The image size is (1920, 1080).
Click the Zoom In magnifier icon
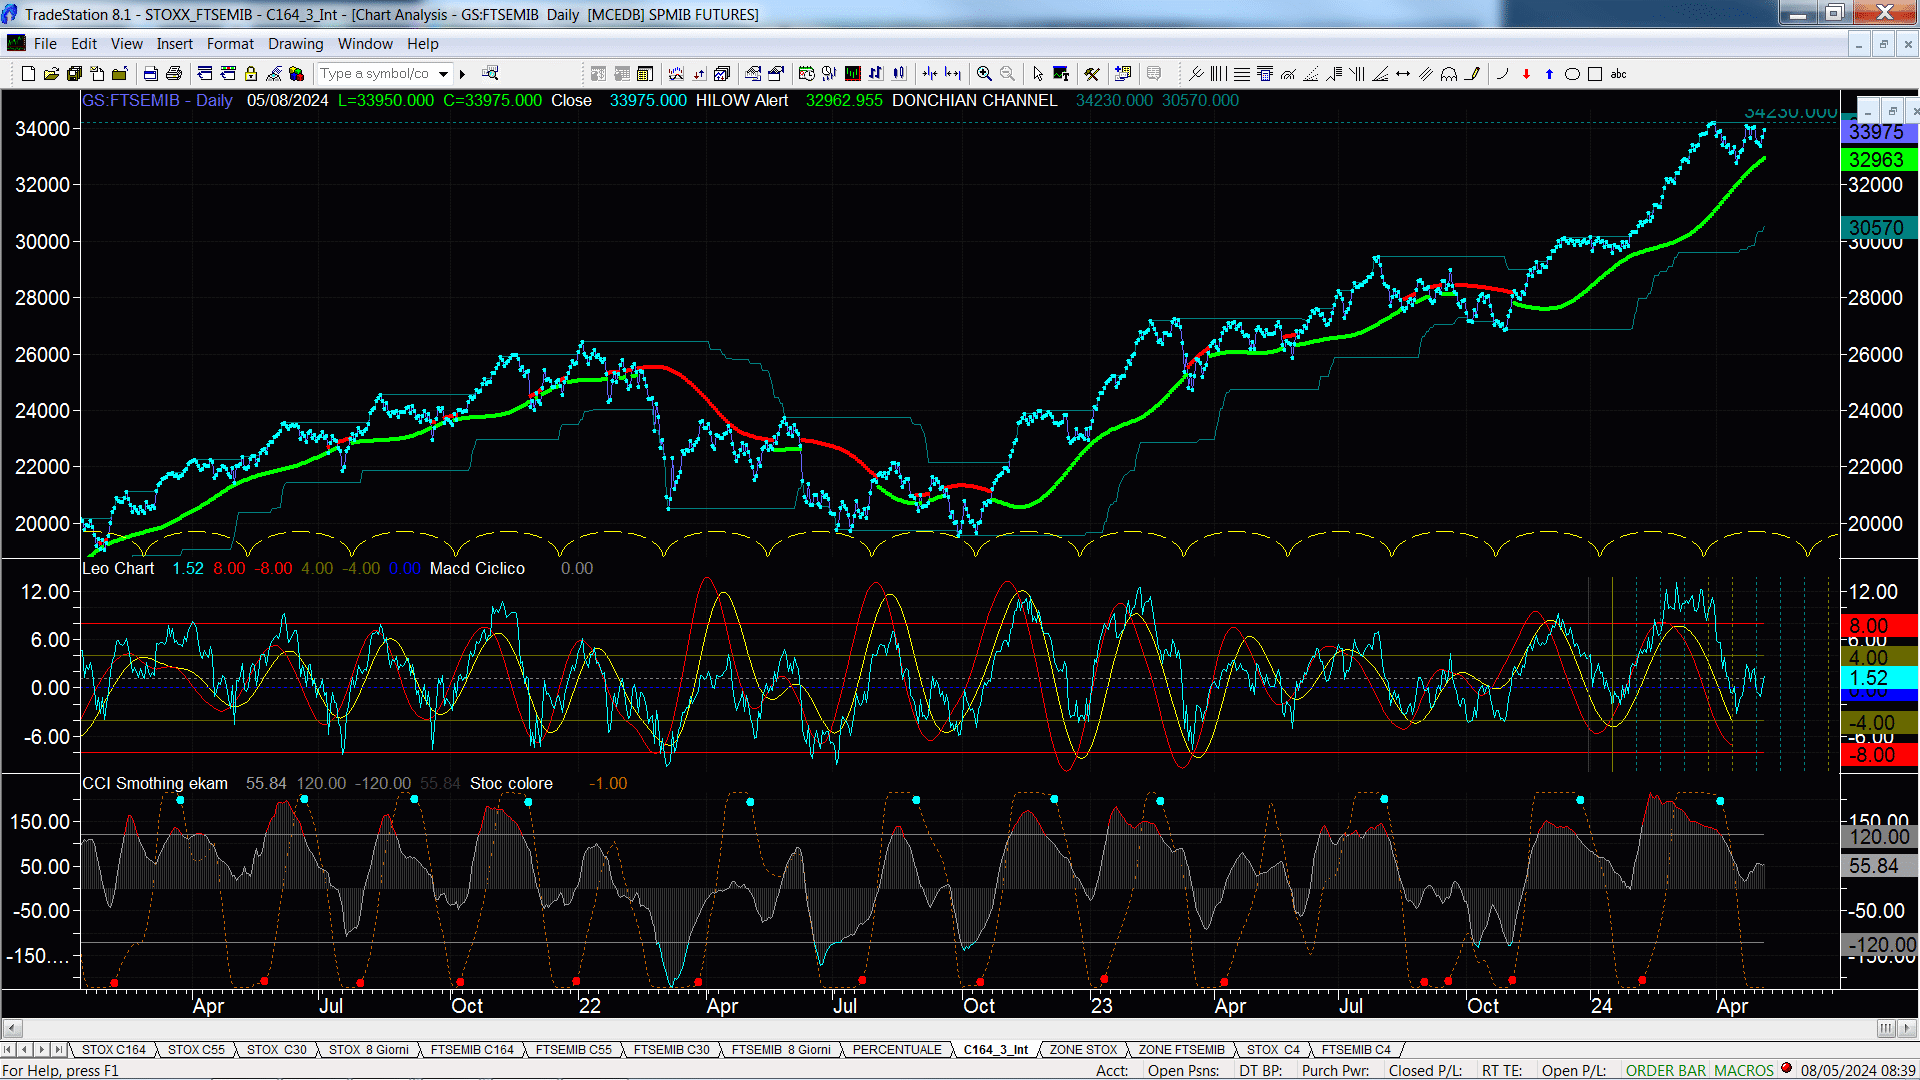click(984, 74)
